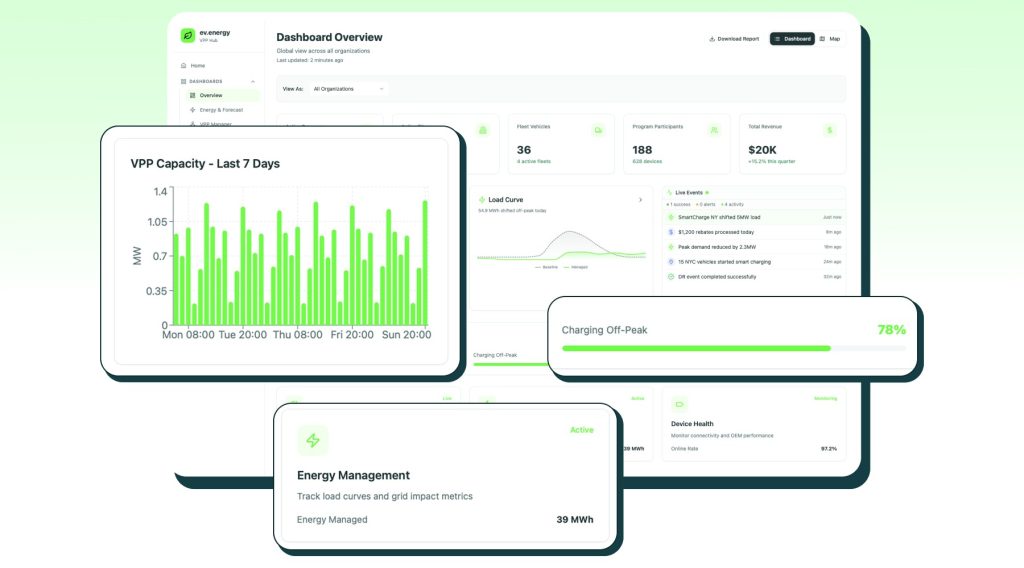Viewport: 1024px width, 568px height.
Task: Select Energy & Forecast in sidebar
Action: click(x=221, y=110)
